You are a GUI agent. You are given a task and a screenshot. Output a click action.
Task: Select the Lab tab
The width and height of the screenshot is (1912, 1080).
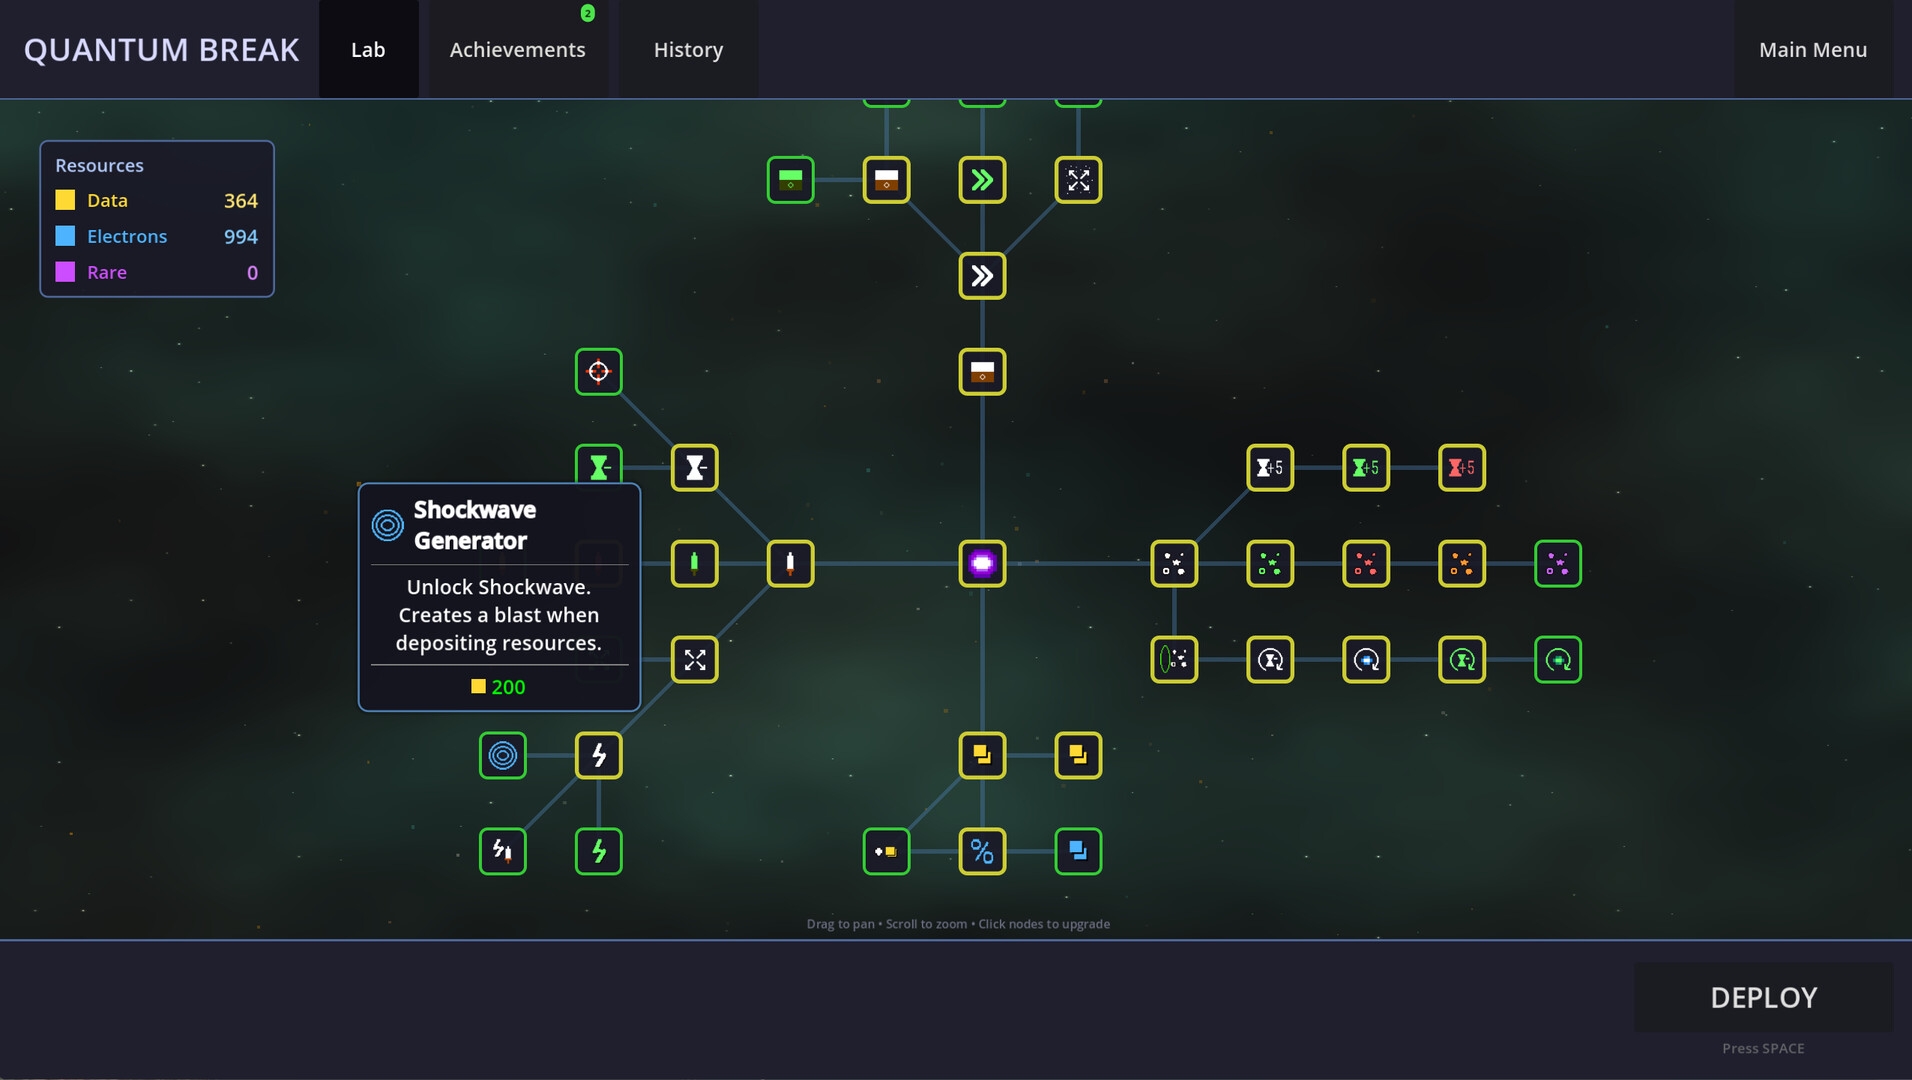tap(368, 50)
